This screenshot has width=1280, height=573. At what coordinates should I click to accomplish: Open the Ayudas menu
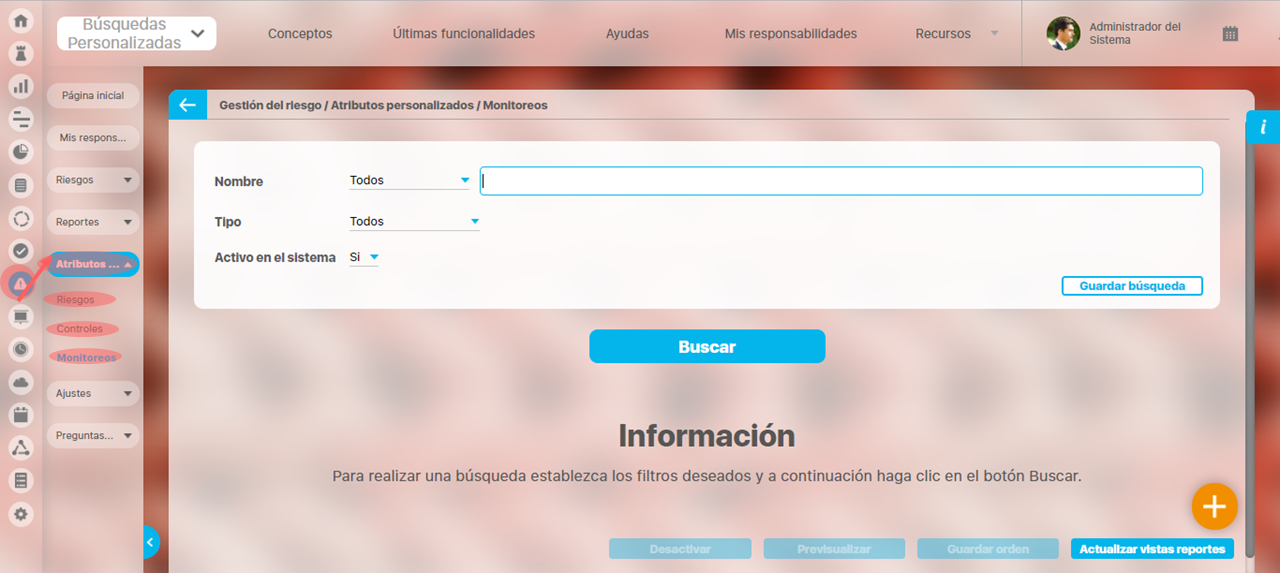627,34
